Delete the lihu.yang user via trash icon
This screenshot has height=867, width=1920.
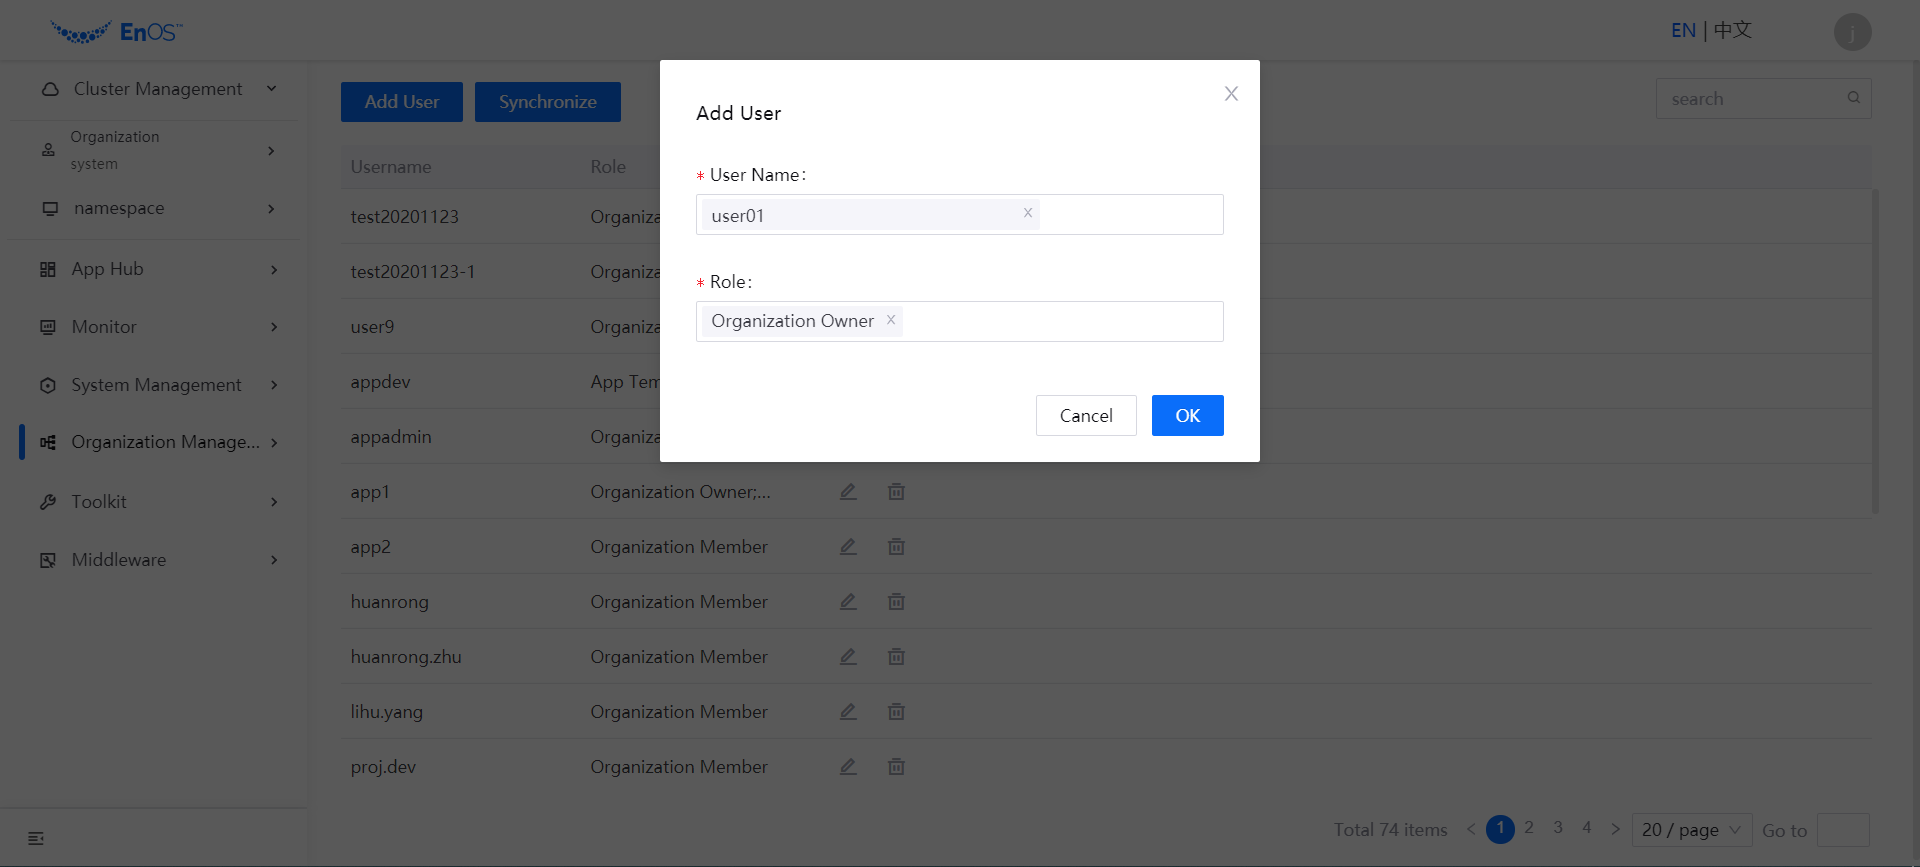[896, 712]
